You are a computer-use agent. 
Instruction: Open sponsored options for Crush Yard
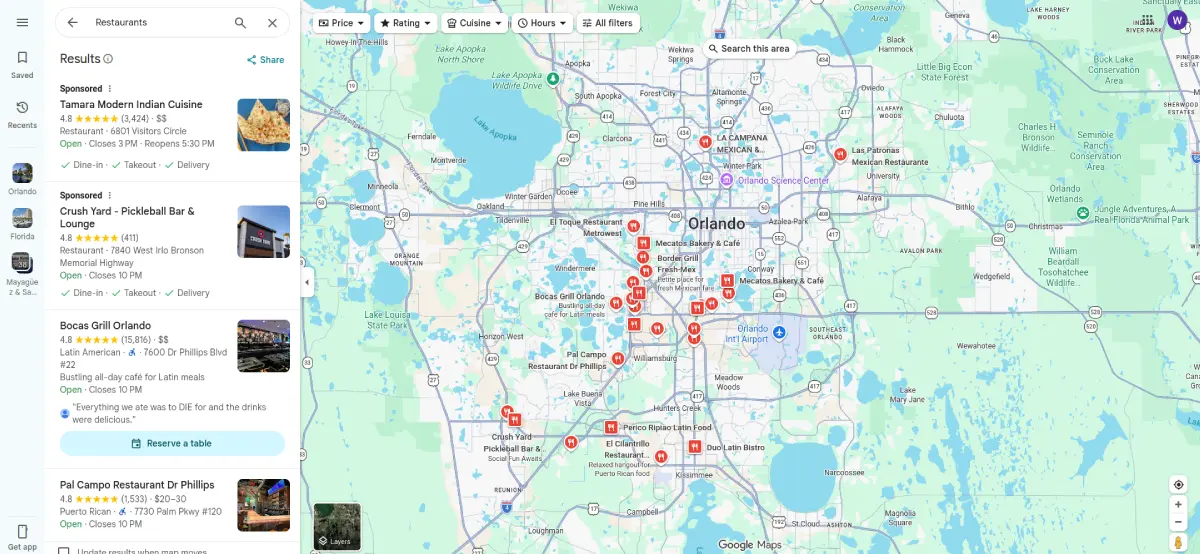click(110, 195)
